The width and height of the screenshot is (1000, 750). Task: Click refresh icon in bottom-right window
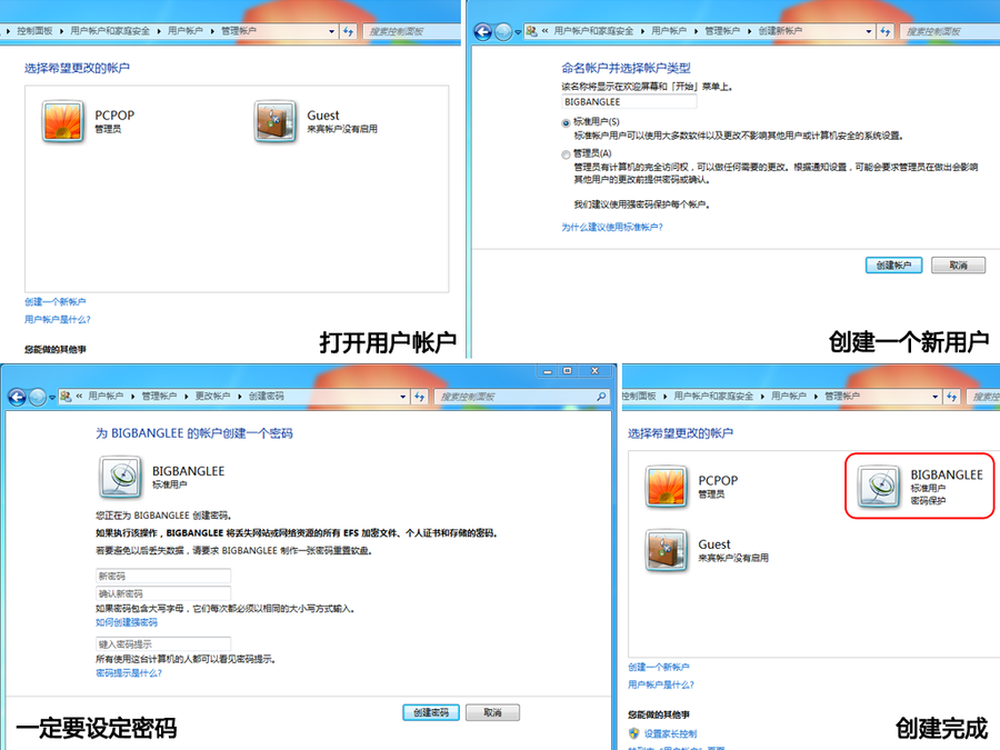coord(952,397)
